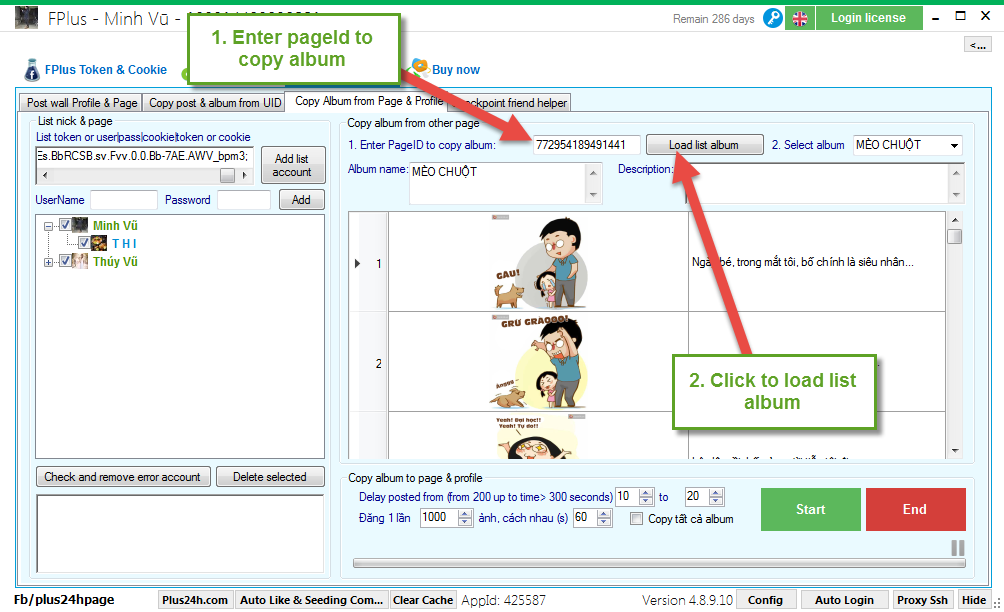The width and height of the screenshot is (1004, 612).
Task: Enable Copy tất cả album checkbox
Action: point(636,519)
